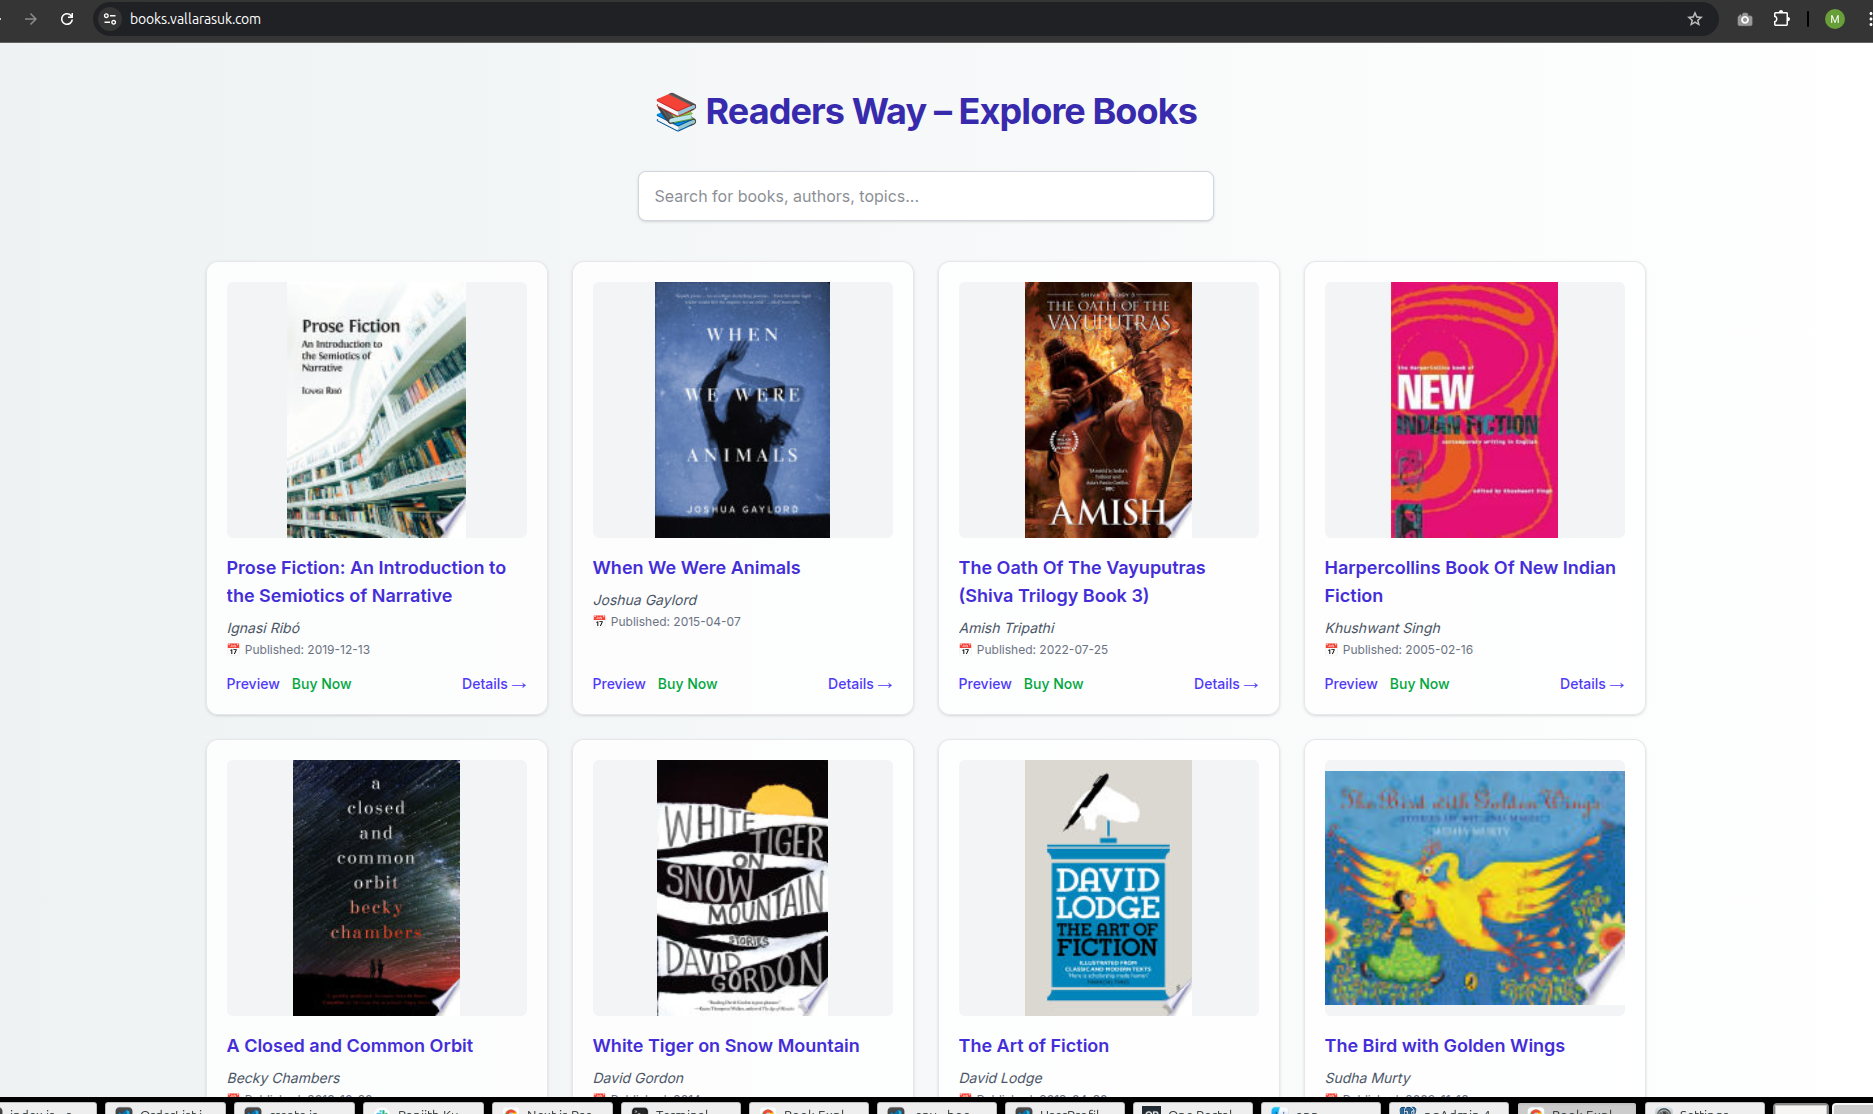Image resolution: width=1873 pixels, height=1114 pixels.
Task: Open the screenshot camera extension icon
Action: 1745,19
